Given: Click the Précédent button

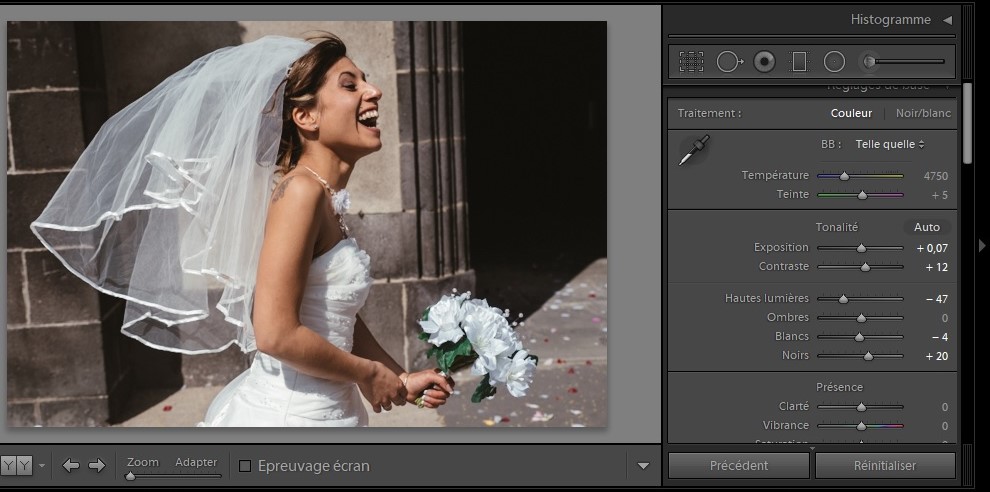Looking at the screenshot, I should tap(739, 465).
